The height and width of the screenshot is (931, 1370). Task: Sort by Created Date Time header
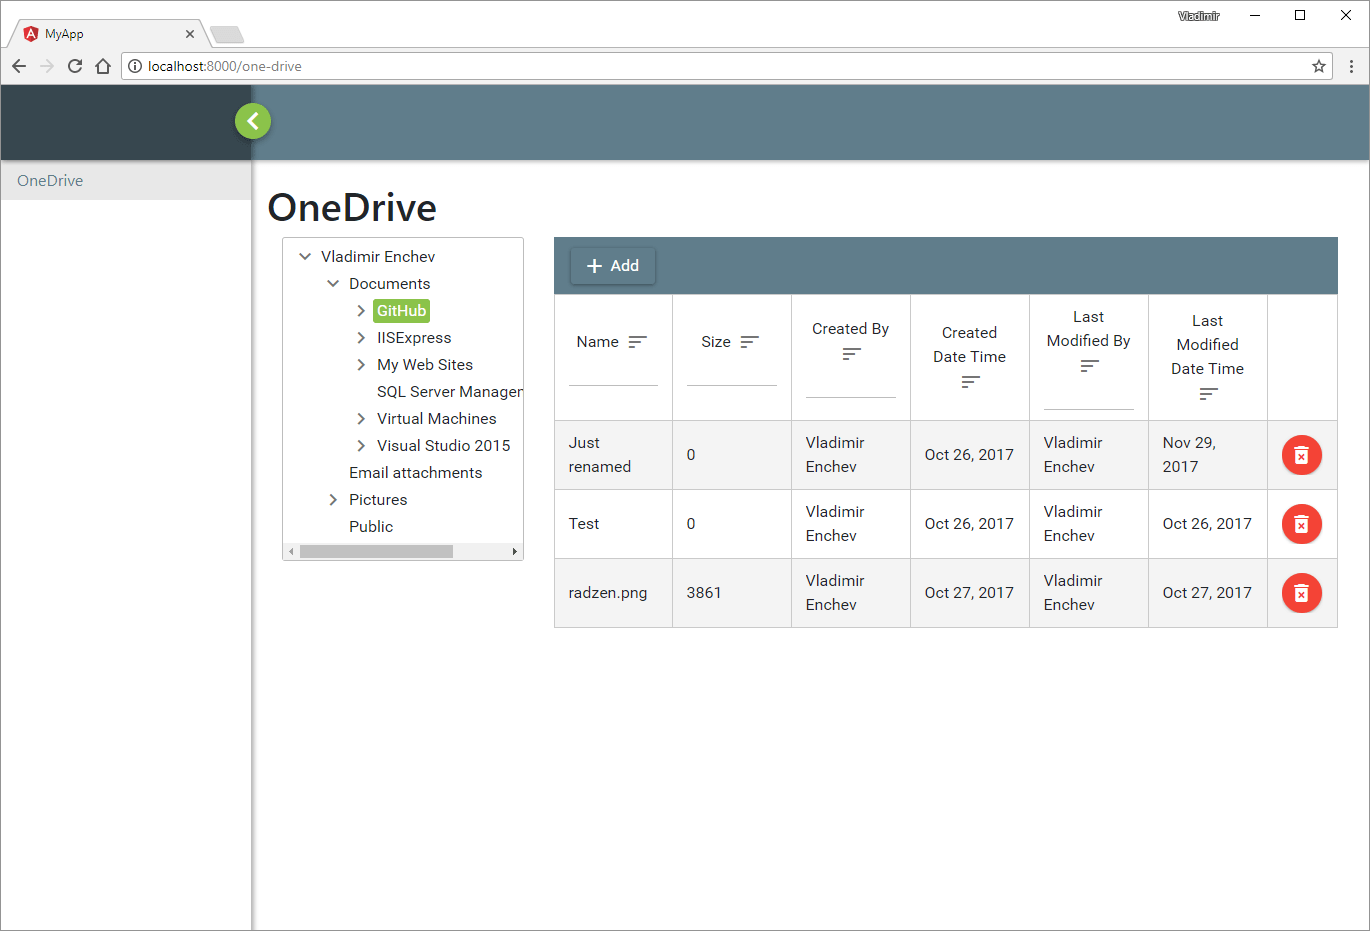[x=969, y=345]
